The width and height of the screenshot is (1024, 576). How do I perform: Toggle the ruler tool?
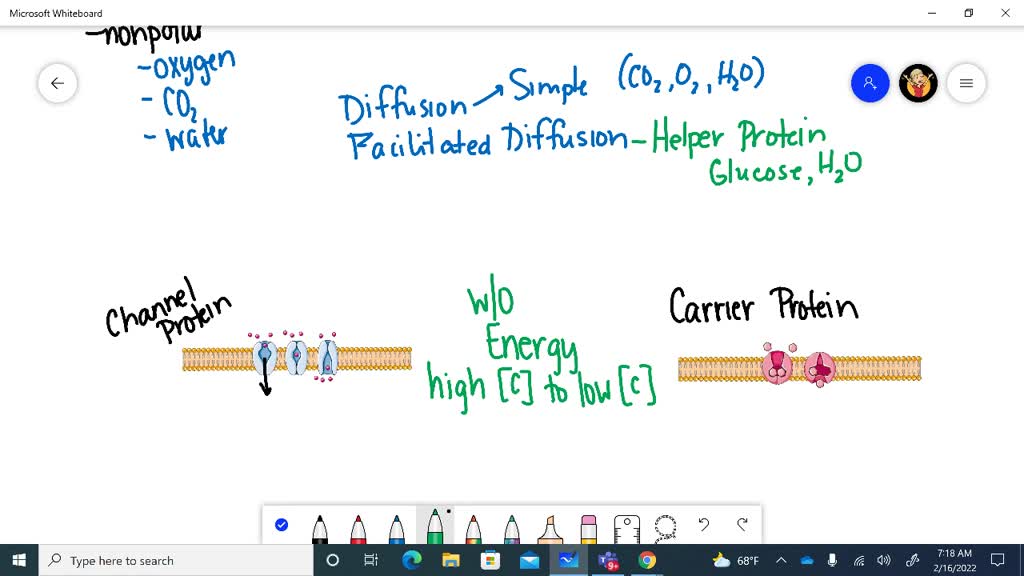coord(627,527)
